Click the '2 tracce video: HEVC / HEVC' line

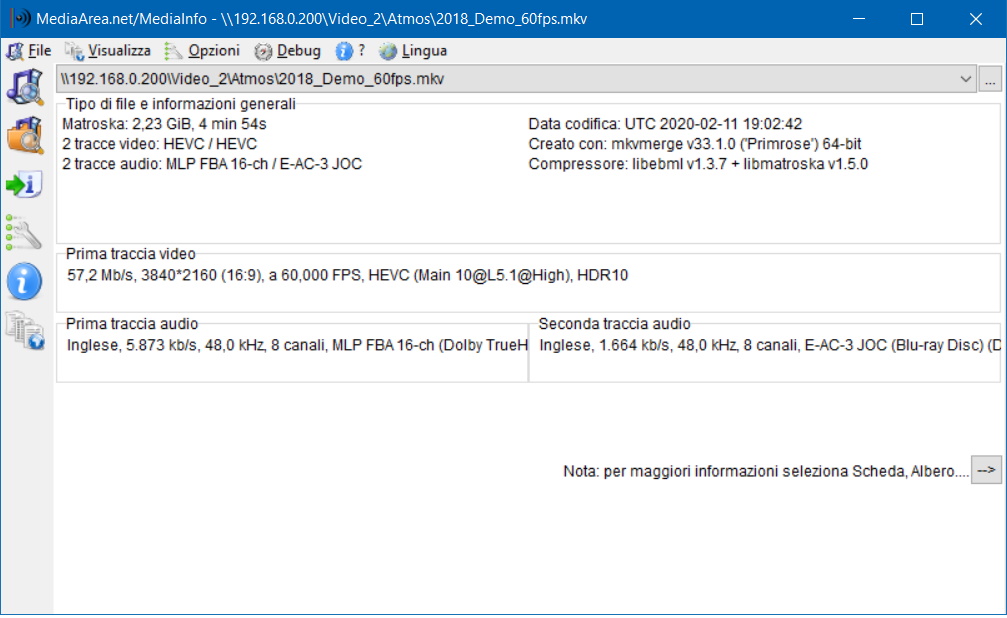(159, 144)
